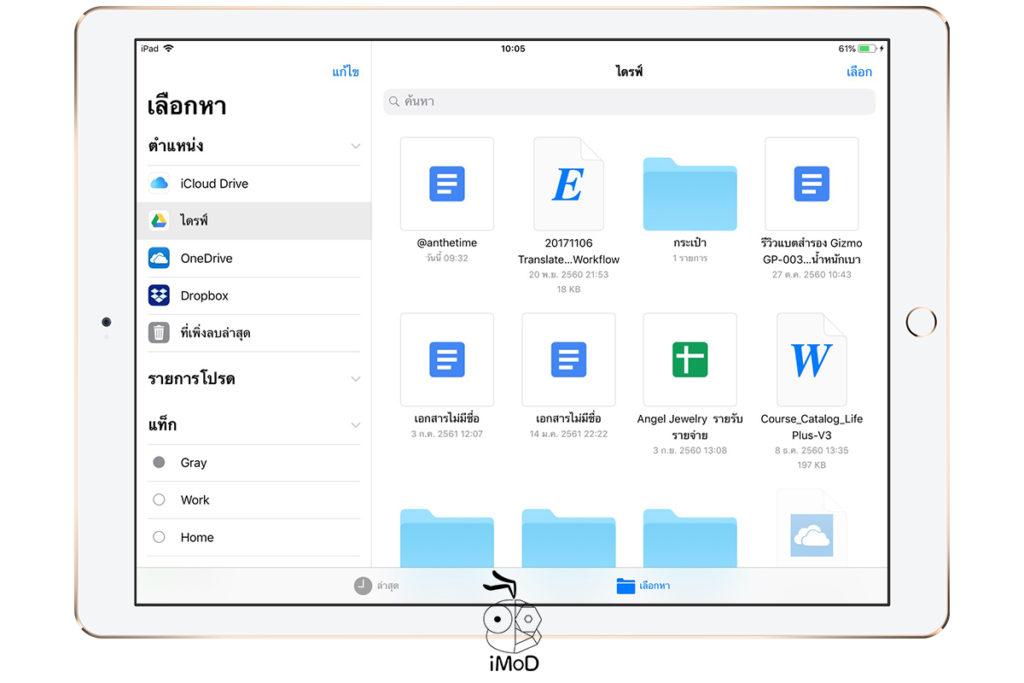Expand the รายการโปรด favorites section
Image resolution: width=1024 pixels, height=683 pixels.
(356, 379)
